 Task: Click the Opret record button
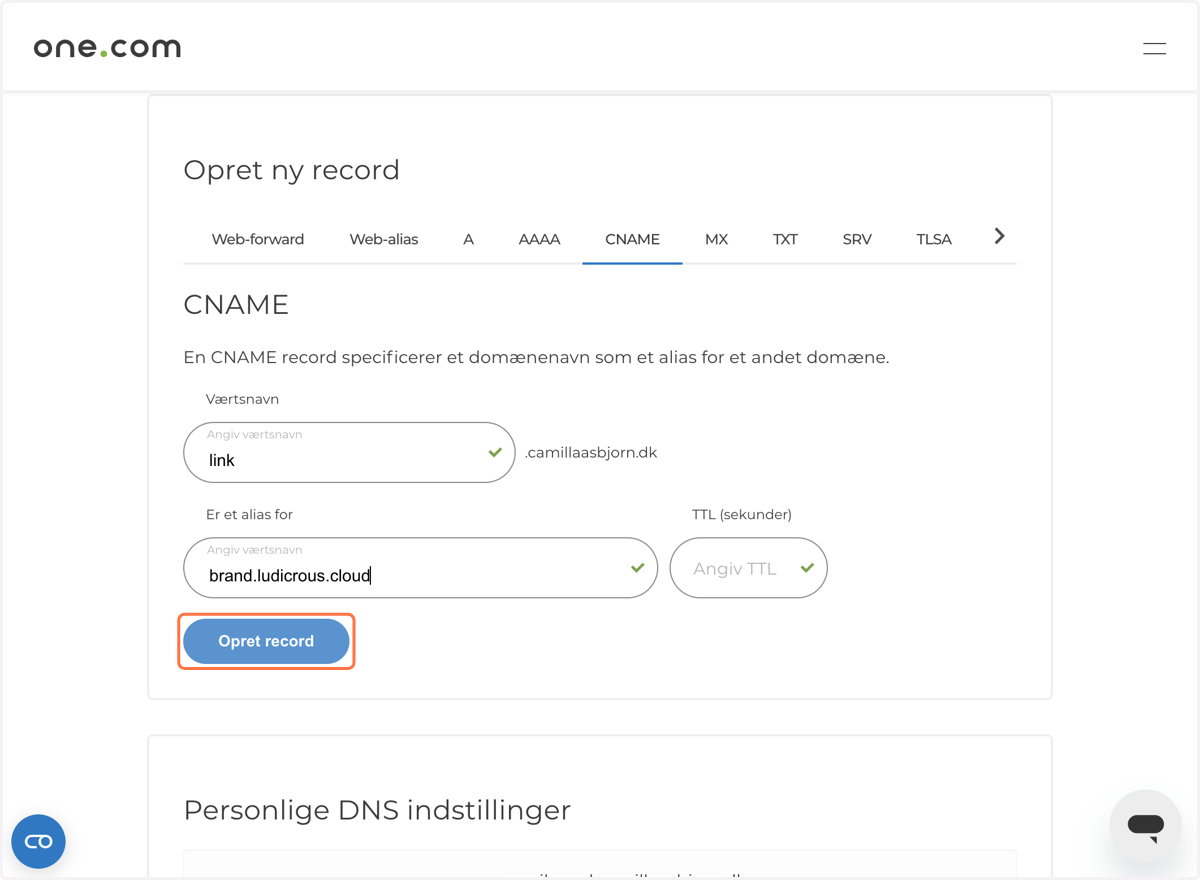tap(266, 641)
